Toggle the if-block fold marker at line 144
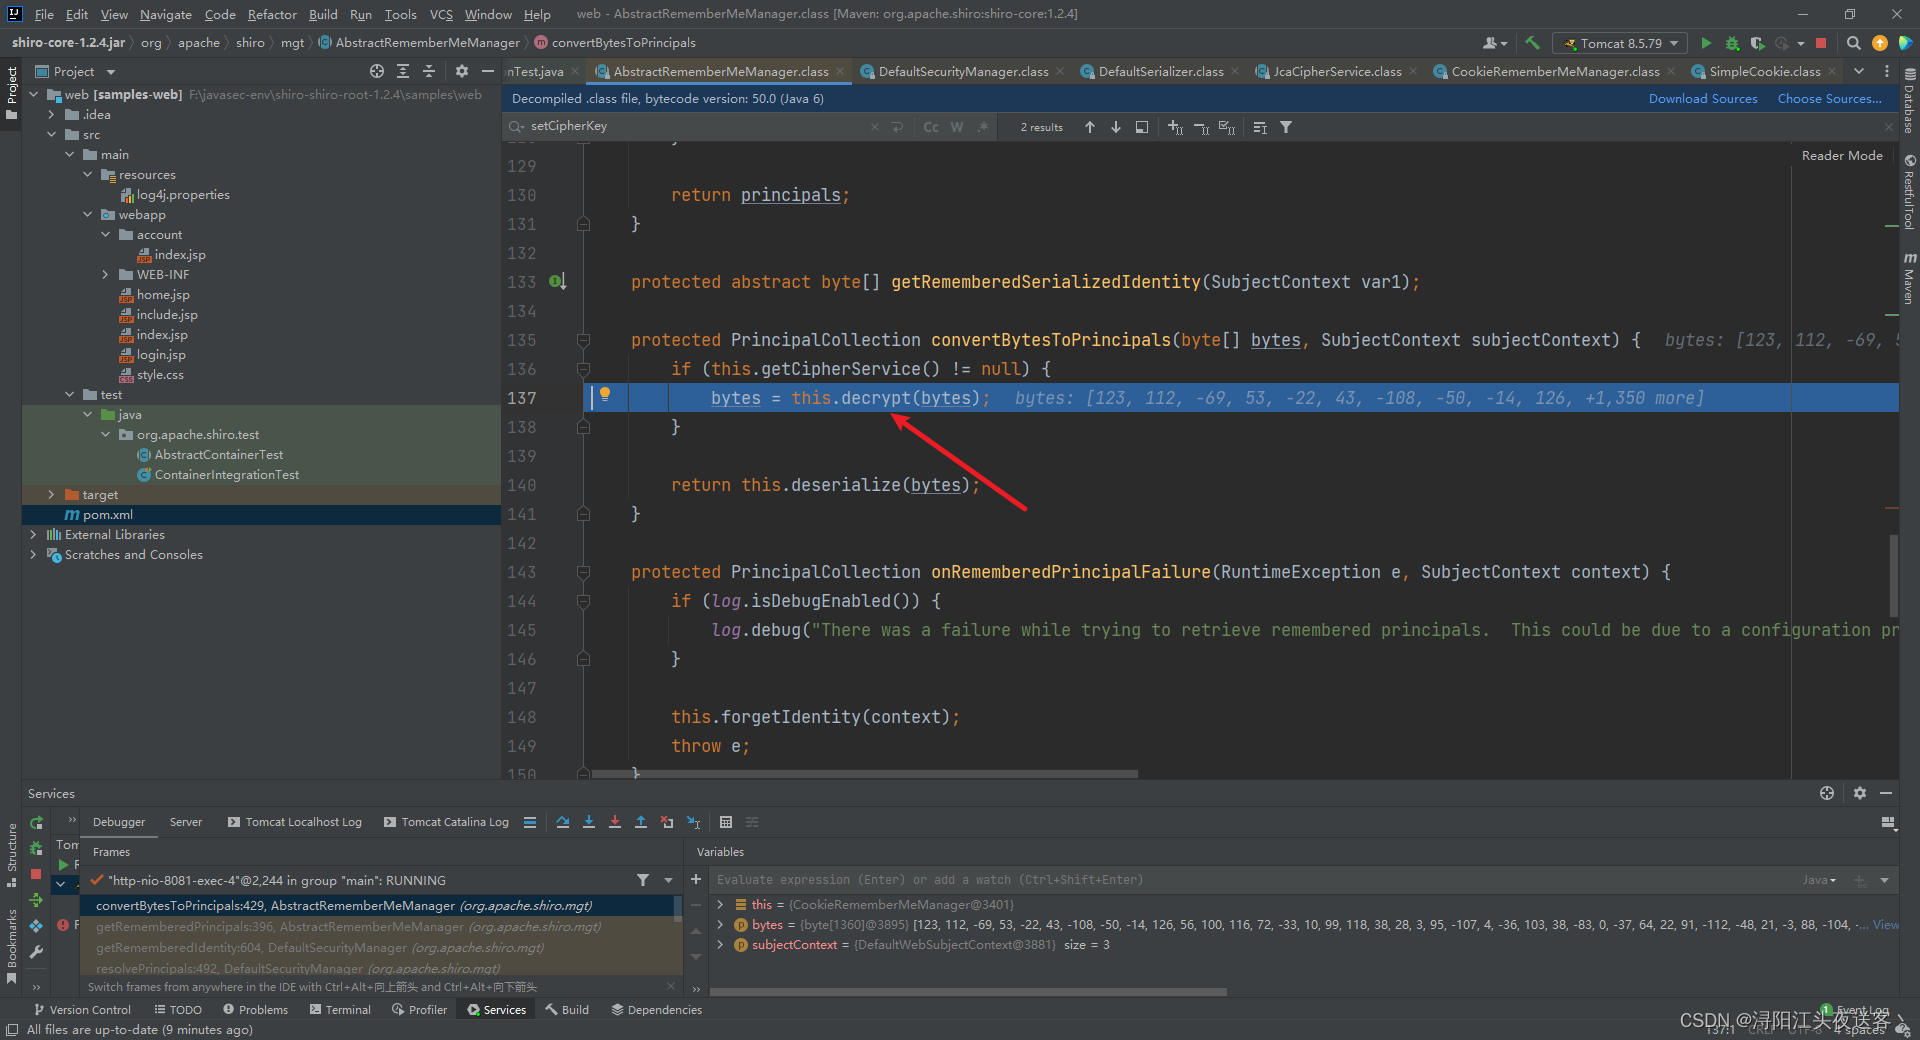 (x=583, y=602)
